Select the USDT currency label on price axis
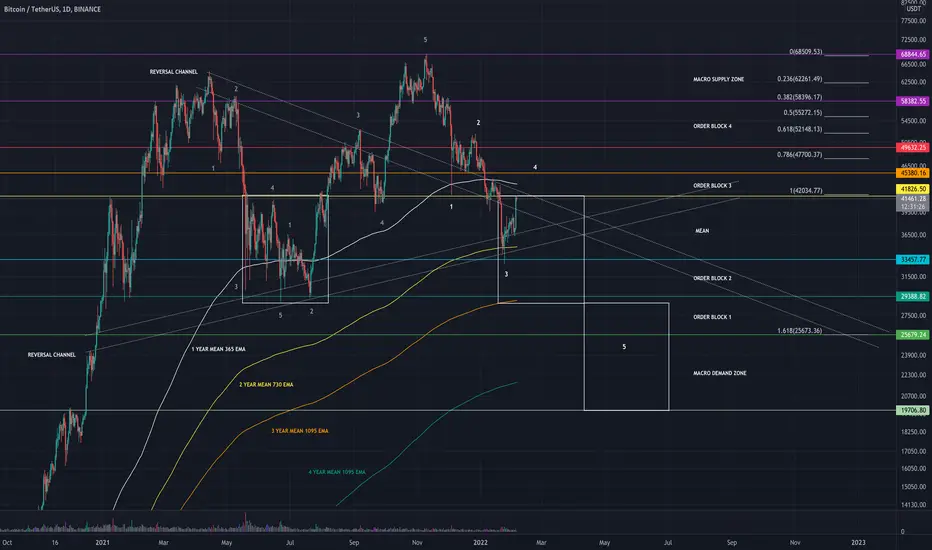Screen dimensions: 932x550 914,10
